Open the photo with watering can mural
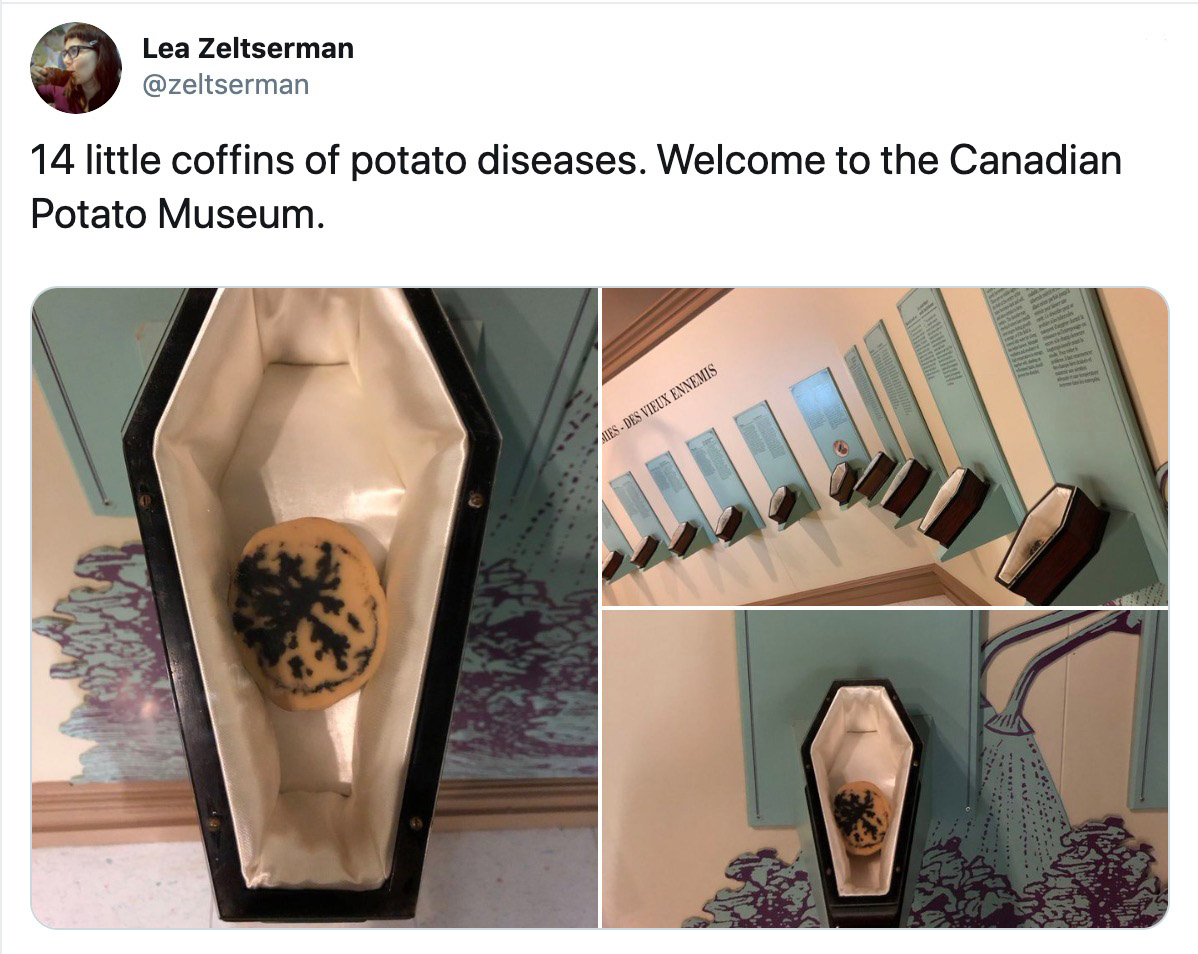Image resolution: width=1198 pixels, height=954 pixels. pos(885,769)
